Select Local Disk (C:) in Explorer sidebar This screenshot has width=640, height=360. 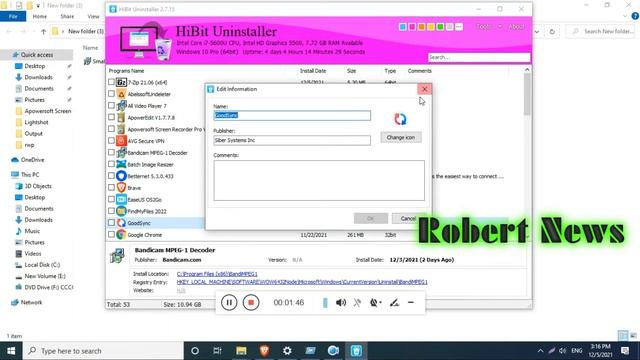[42, 265]
